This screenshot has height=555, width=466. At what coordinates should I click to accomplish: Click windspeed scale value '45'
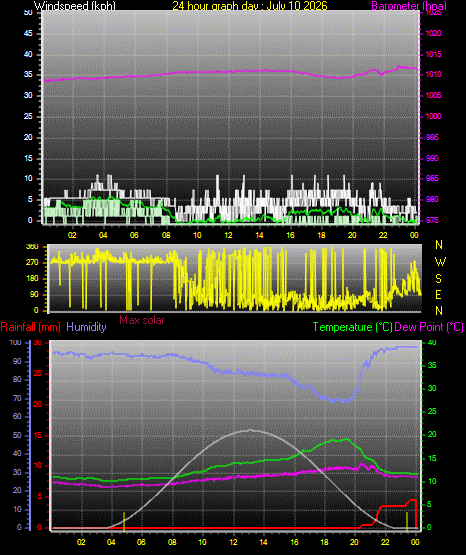coord(28,33)
